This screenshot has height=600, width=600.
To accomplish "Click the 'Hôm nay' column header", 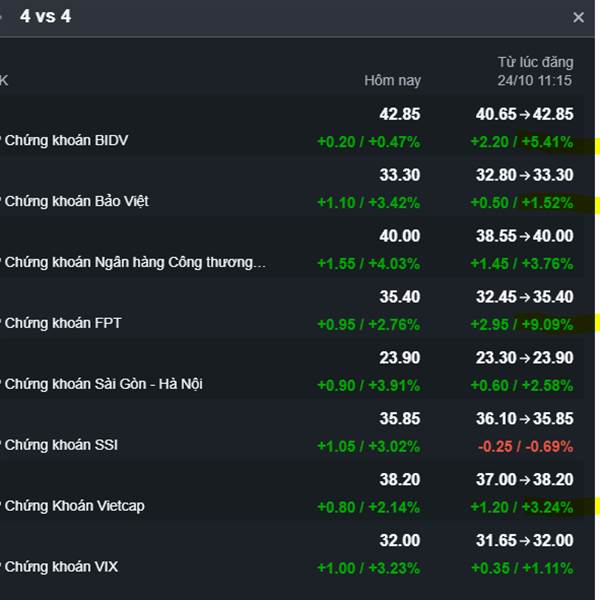I will click(392, 80).
